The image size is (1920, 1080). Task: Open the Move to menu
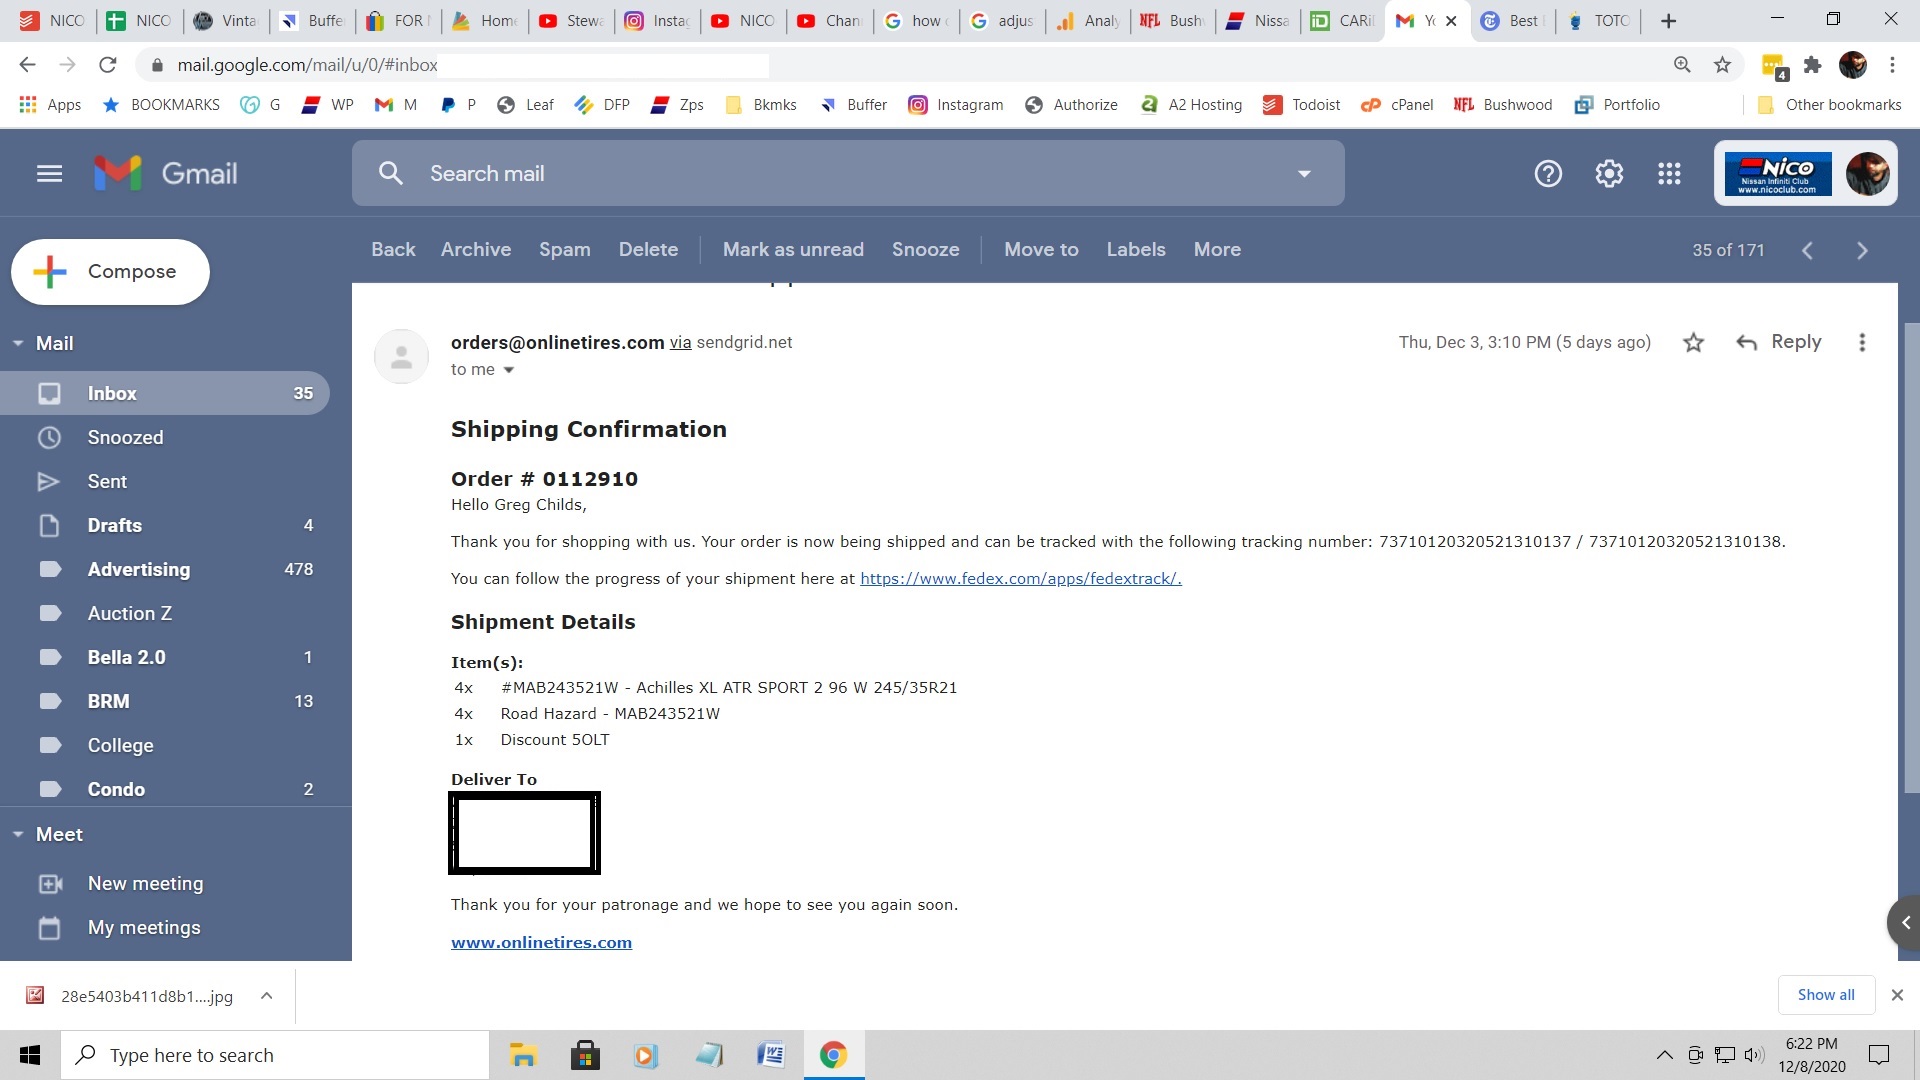pyautogui.click(x=1041, y=250)
